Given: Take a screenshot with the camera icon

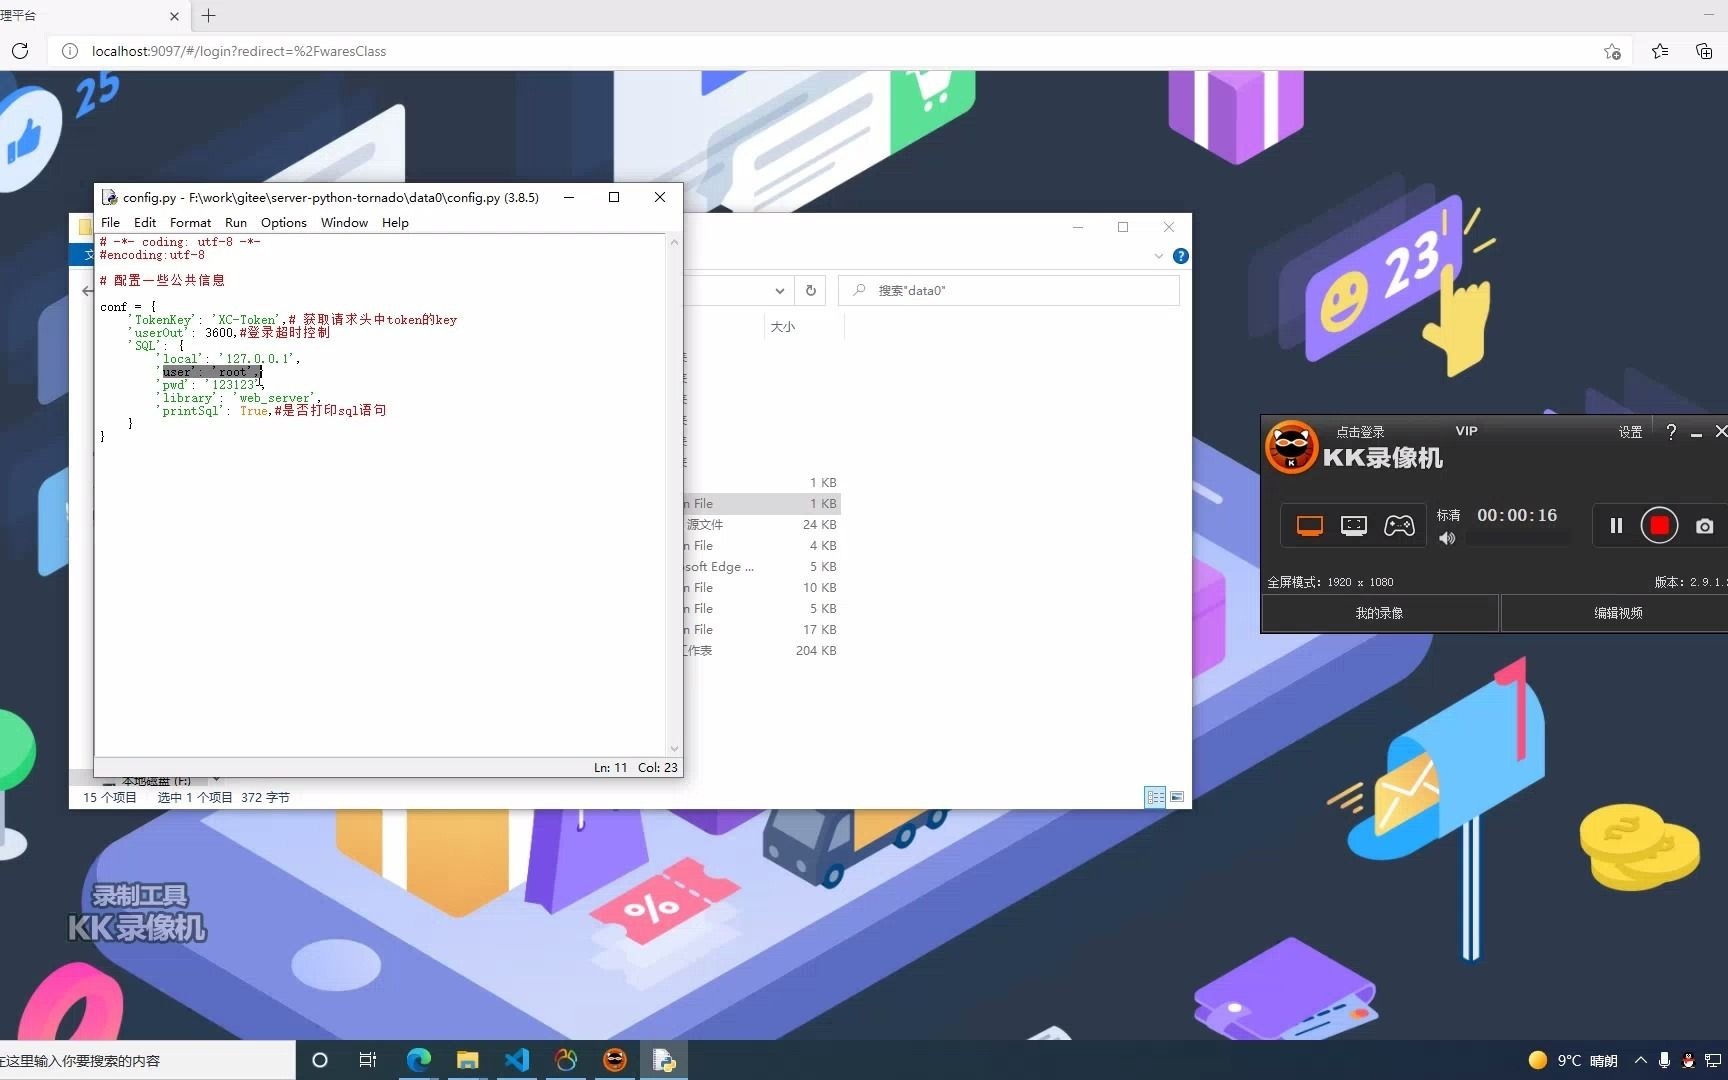Looking at the screenshot, I should tap(1705, 526).
